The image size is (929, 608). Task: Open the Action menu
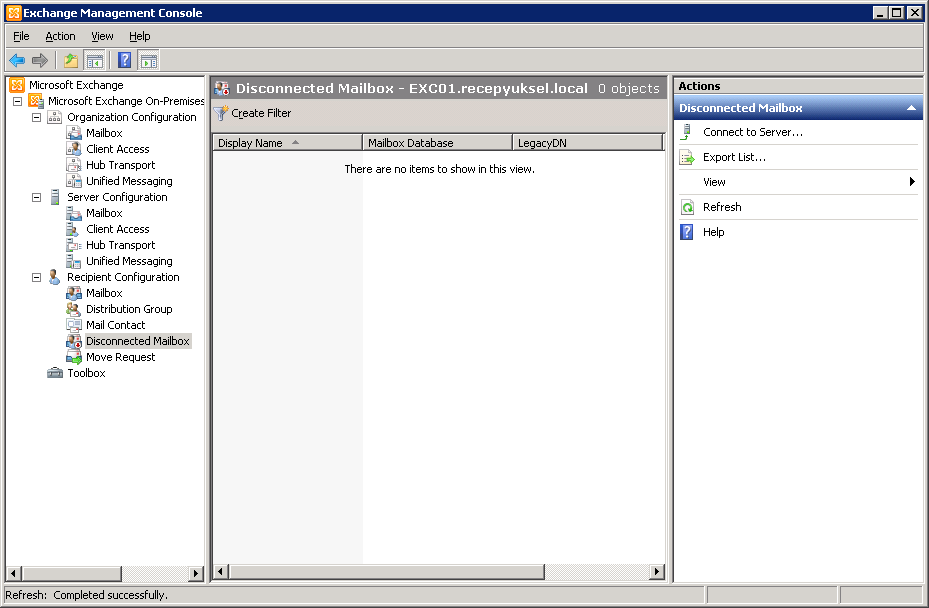click(60, 36)
